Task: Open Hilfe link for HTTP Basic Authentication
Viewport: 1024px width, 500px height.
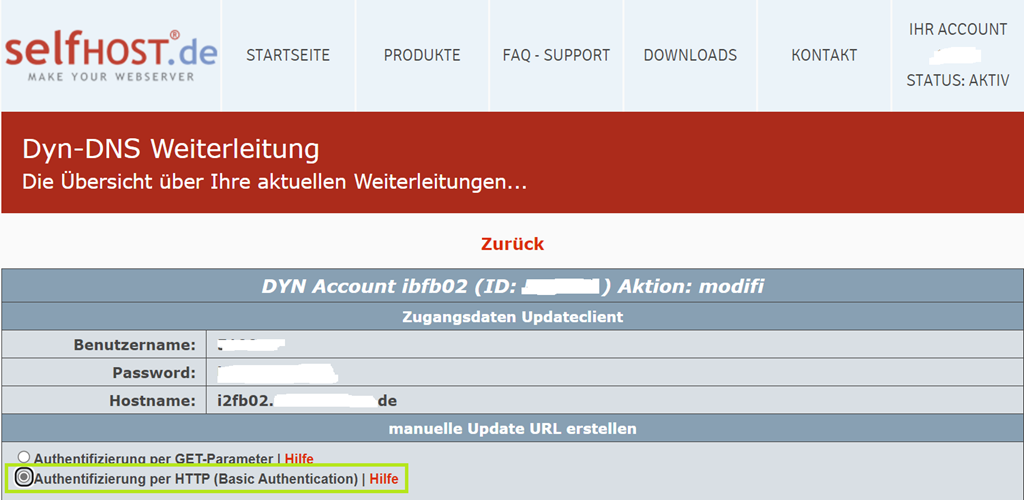Action: pos(384,479)
